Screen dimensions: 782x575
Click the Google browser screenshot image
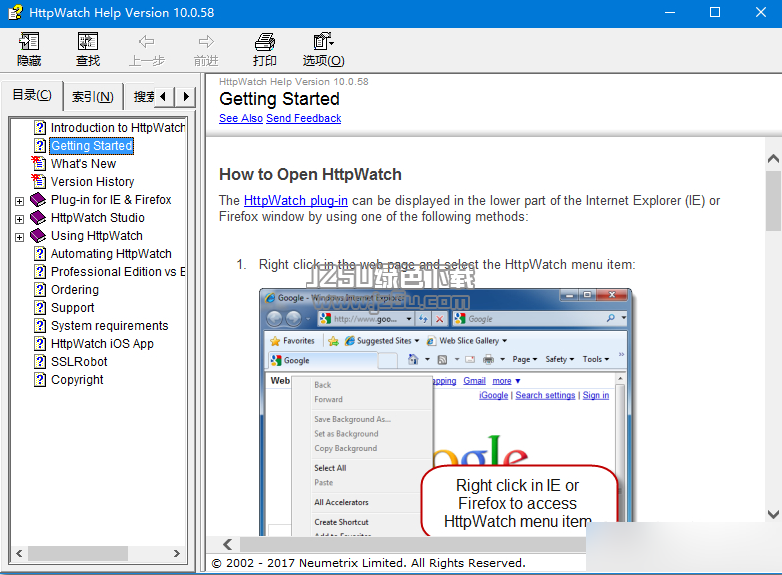[445, 412]
